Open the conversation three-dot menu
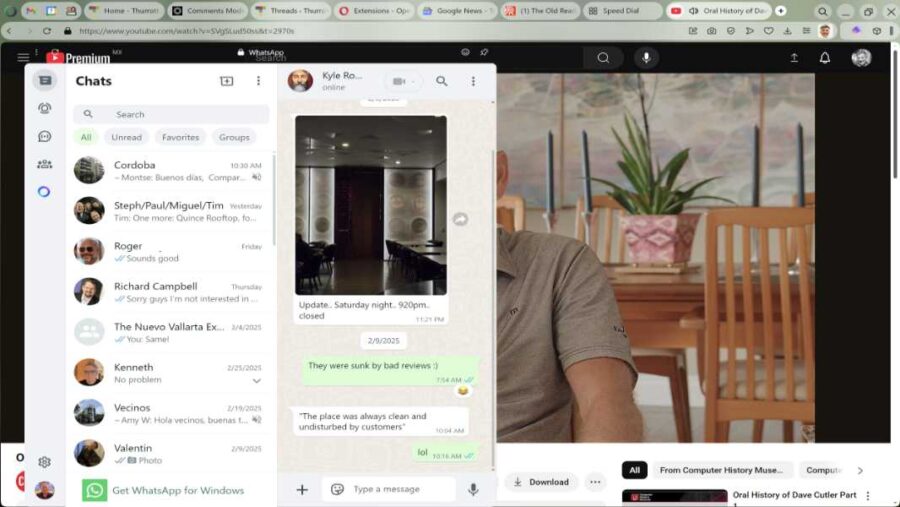Image resolution: width=900 pixels, height=507 pixels. 473,82
